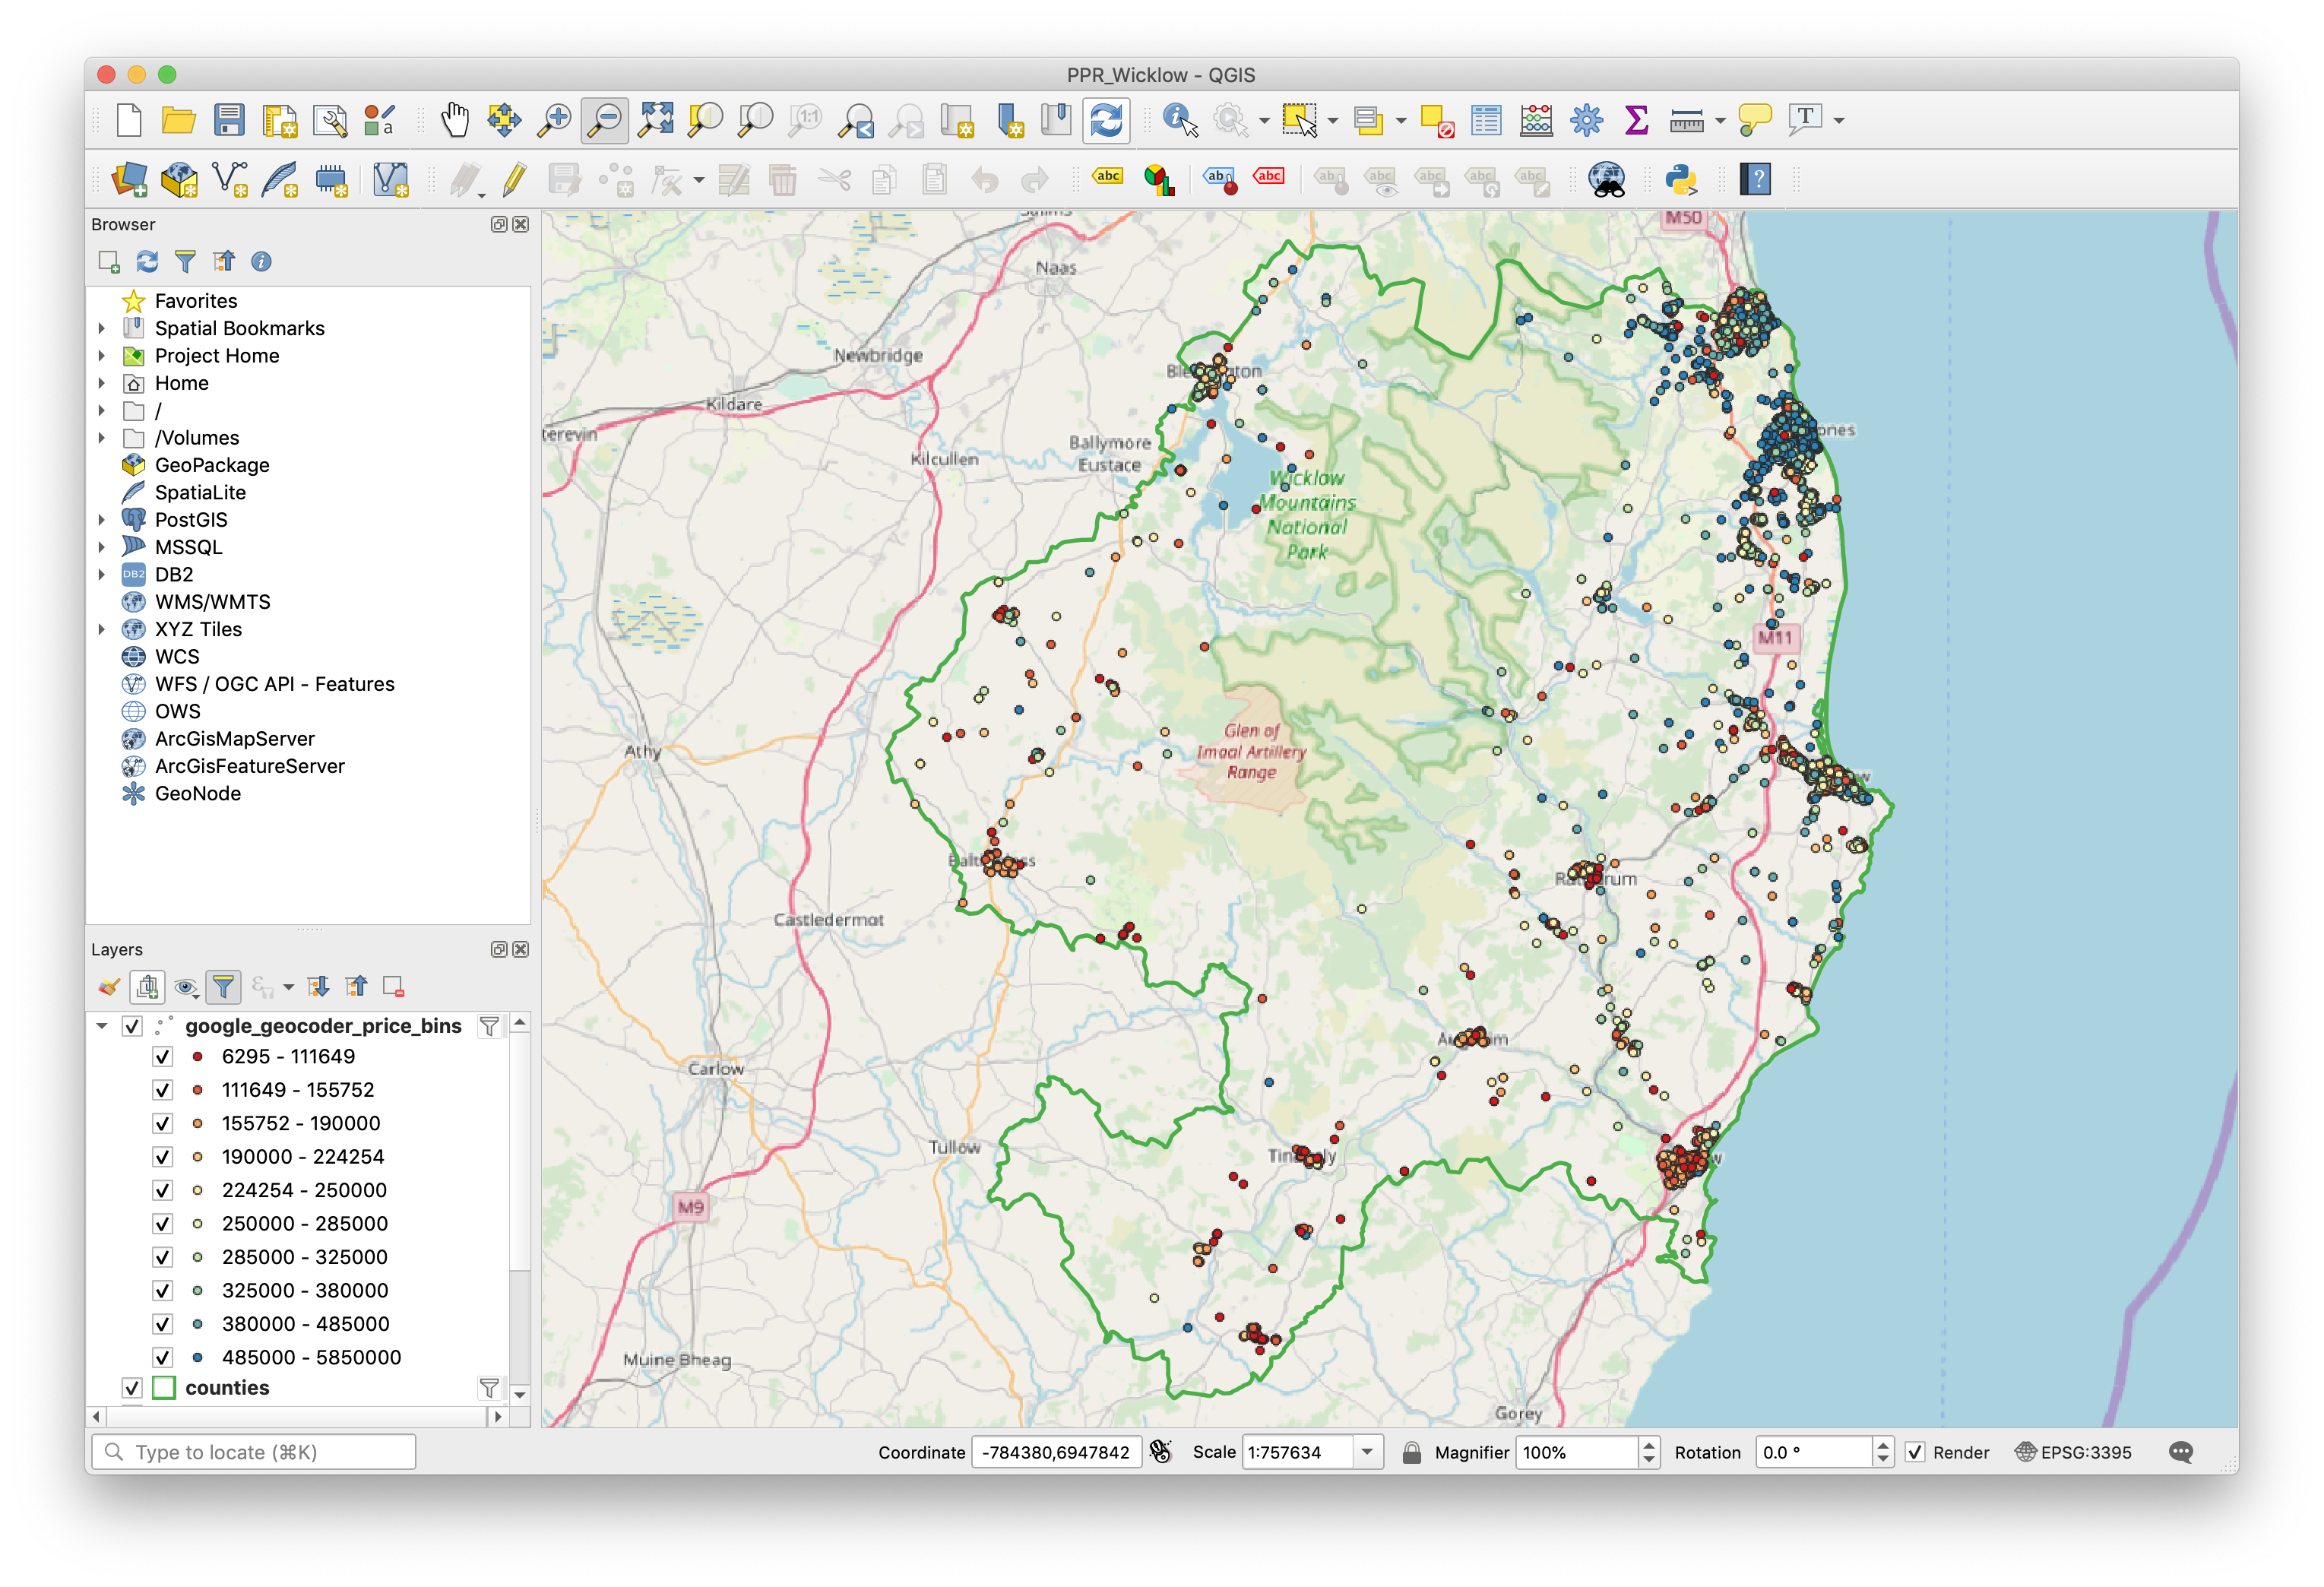Click the Zoom In magnifier tool

click(554, 120)
